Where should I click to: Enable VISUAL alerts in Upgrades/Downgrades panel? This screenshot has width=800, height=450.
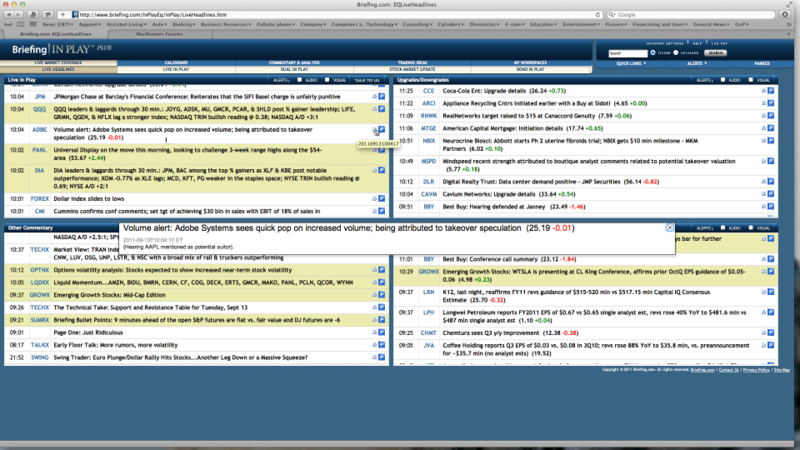pyautogui.click(x=751, y=80)
